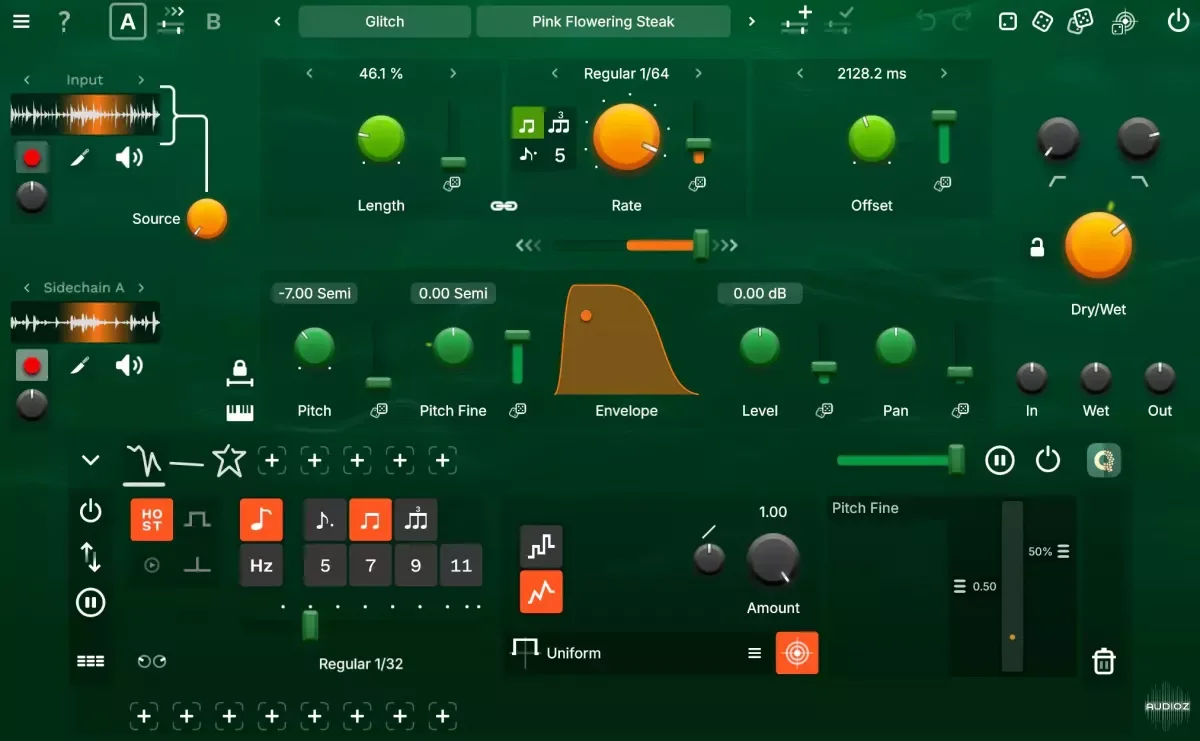Open the Glitch preset category
1200x741 pixels.
(x=385, y=21)
